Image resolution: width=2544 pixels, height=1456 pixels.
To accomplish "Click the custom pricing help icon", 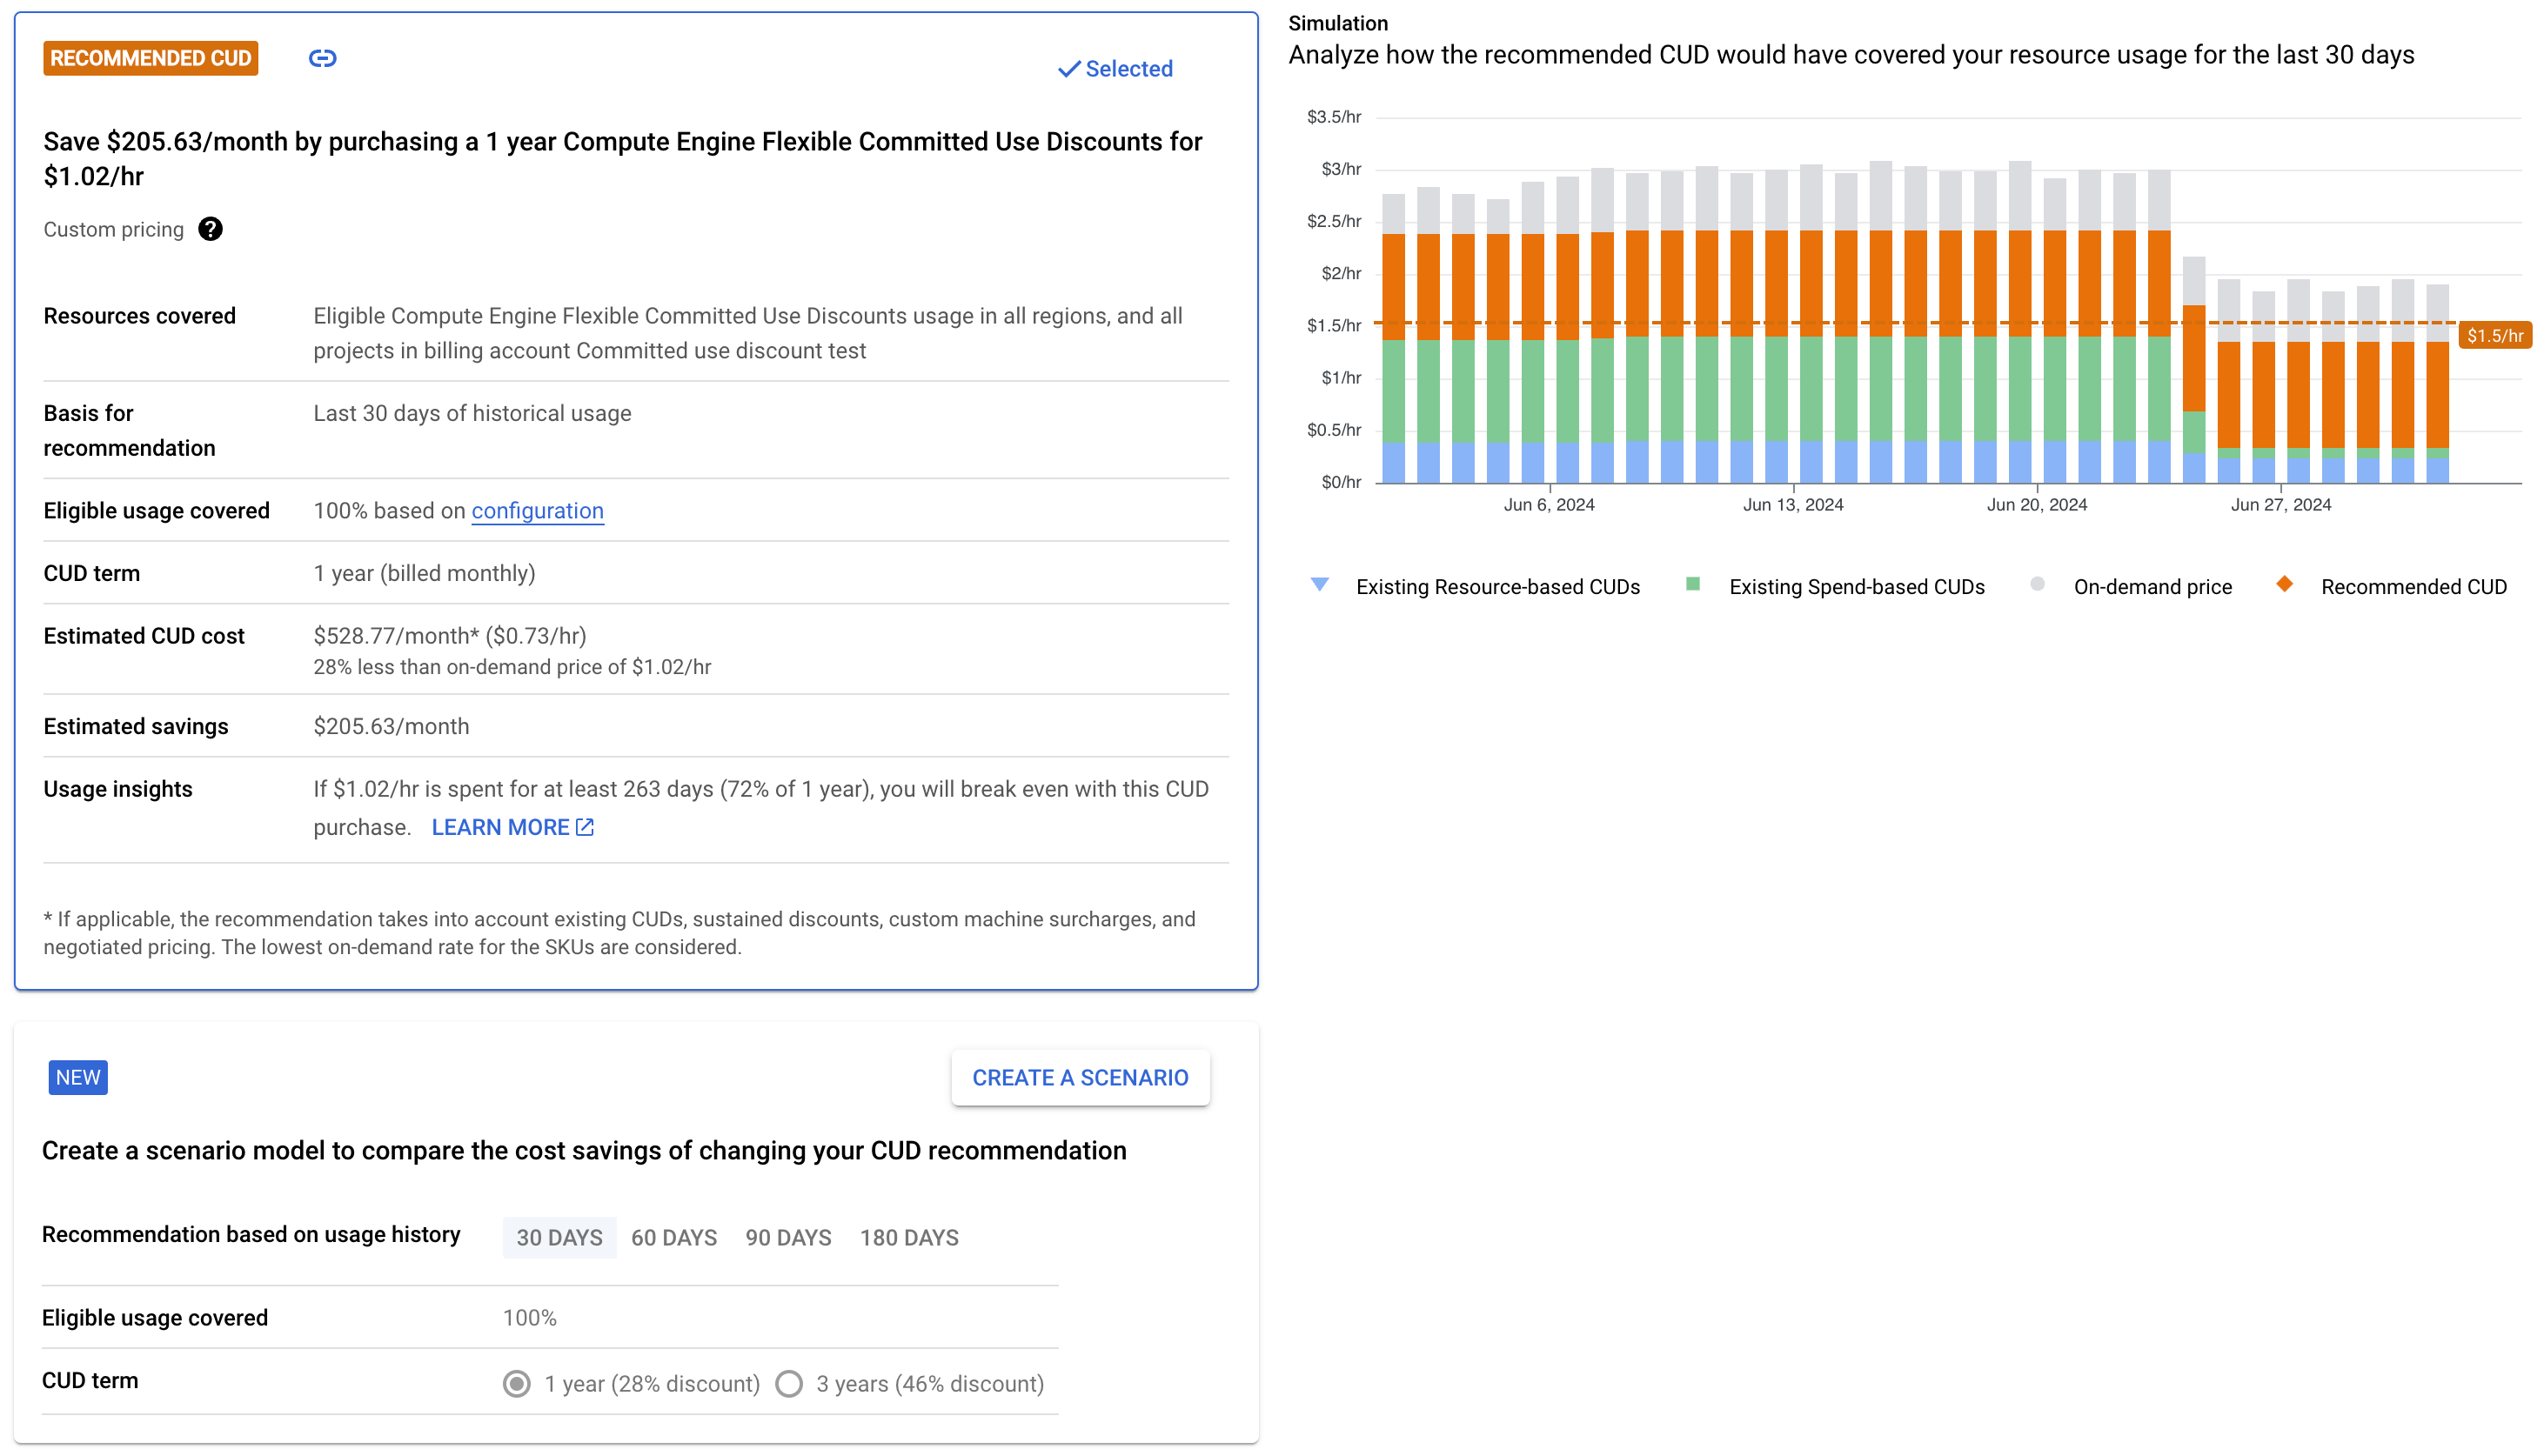I will (x=210, y=229).
